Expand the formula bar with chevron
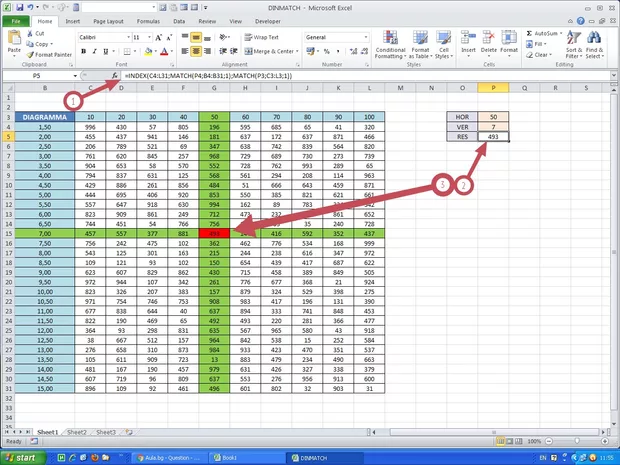This screenshot has width=620, height=465. (x=614, y=76)
